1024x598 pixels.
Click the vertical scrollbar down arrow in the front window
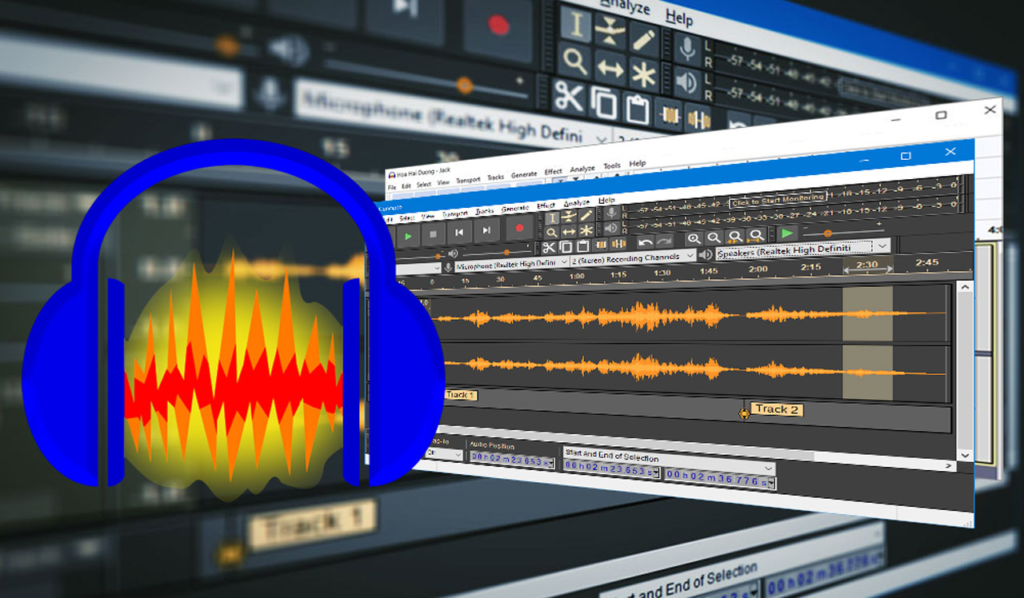(965, 455)
